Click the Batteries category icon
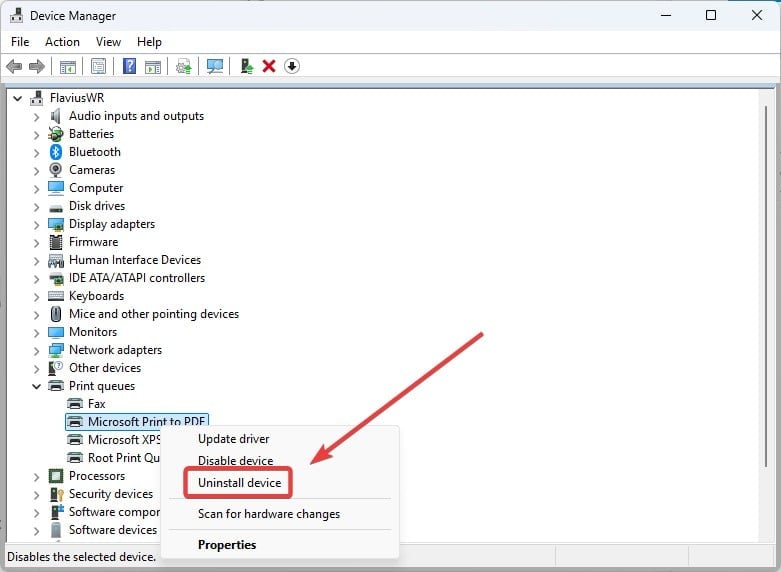This screenshot has width=781, height=572. click(x=56, y=134)
